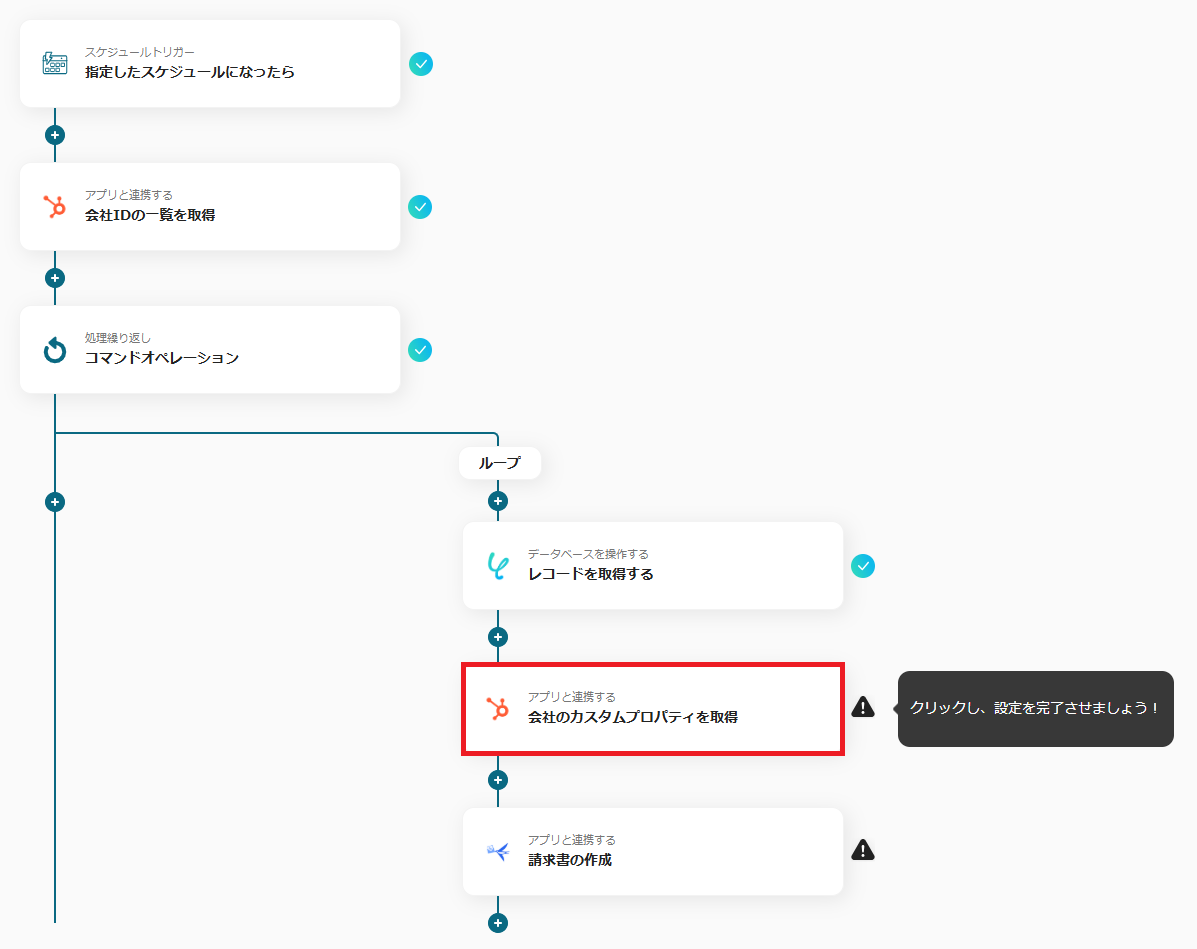Click warning icon beside 会社のカスタムプロパティを取得

(x=863, y=707)
